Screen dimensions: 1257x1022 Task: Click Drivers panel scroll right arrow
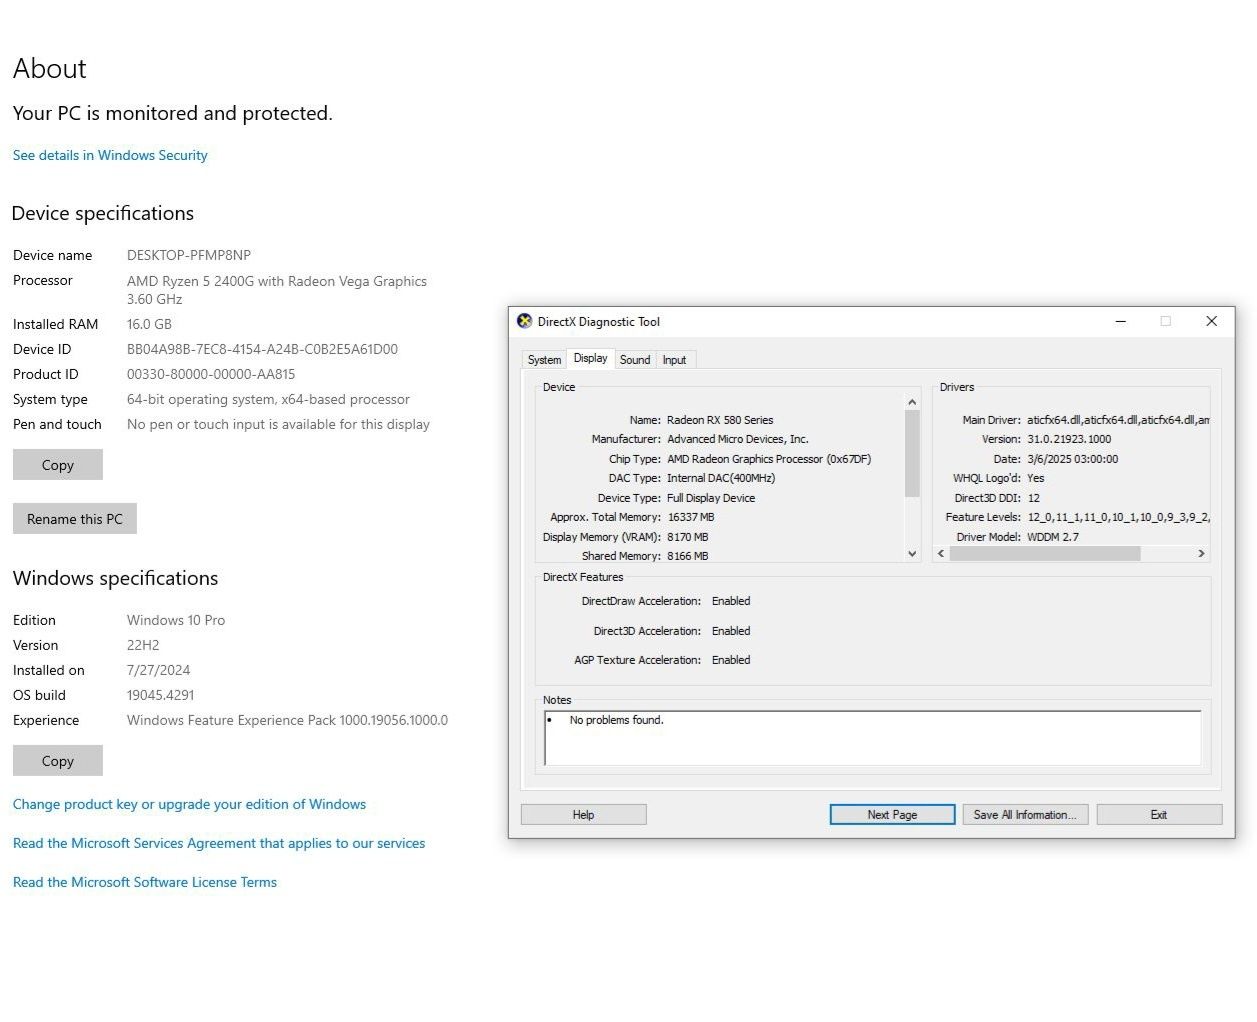coord(1201,553)
